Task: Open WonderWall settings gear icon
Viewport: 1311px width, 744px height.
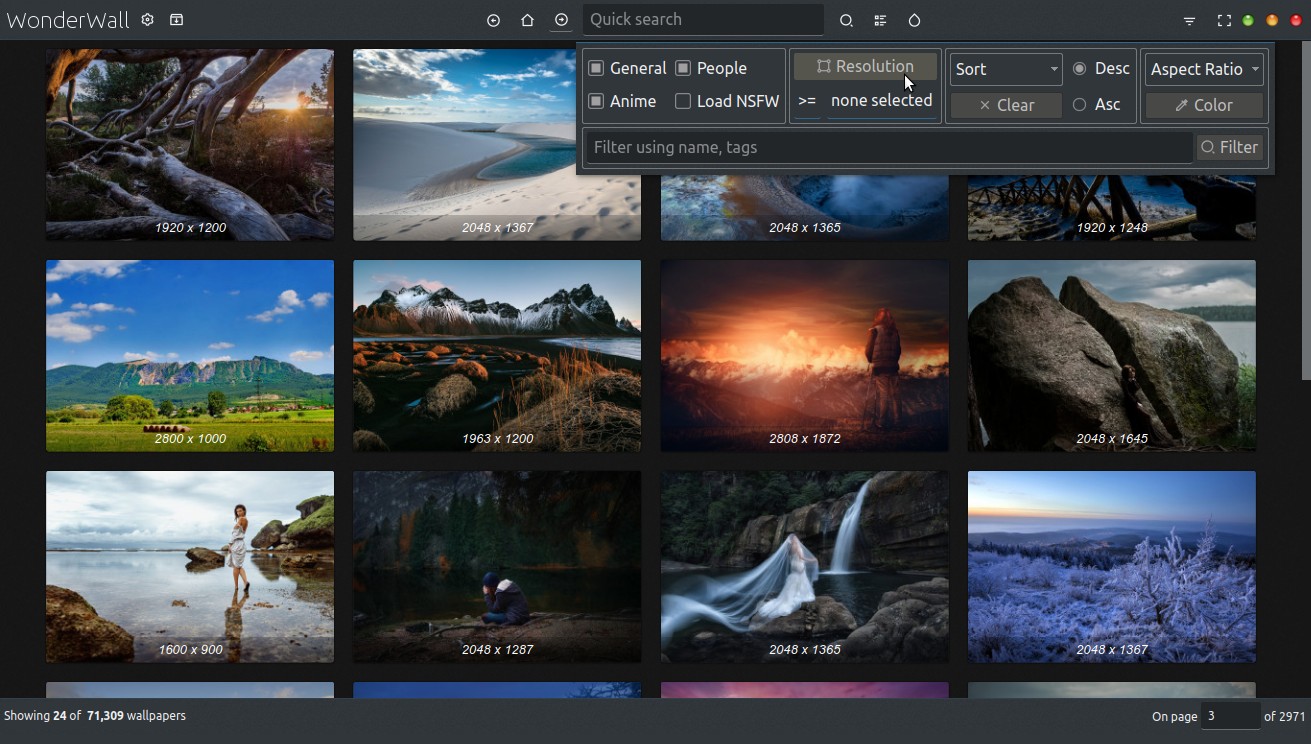Action: pyautogui.click(x=147, y=20)
